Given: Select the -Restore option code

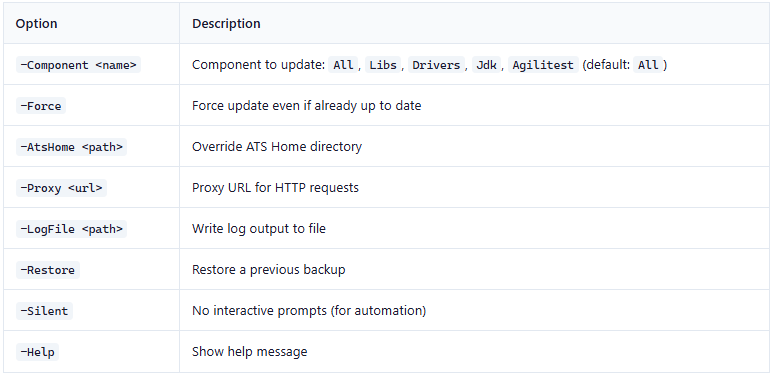Looking at the screenshot, I should (48, 270).
